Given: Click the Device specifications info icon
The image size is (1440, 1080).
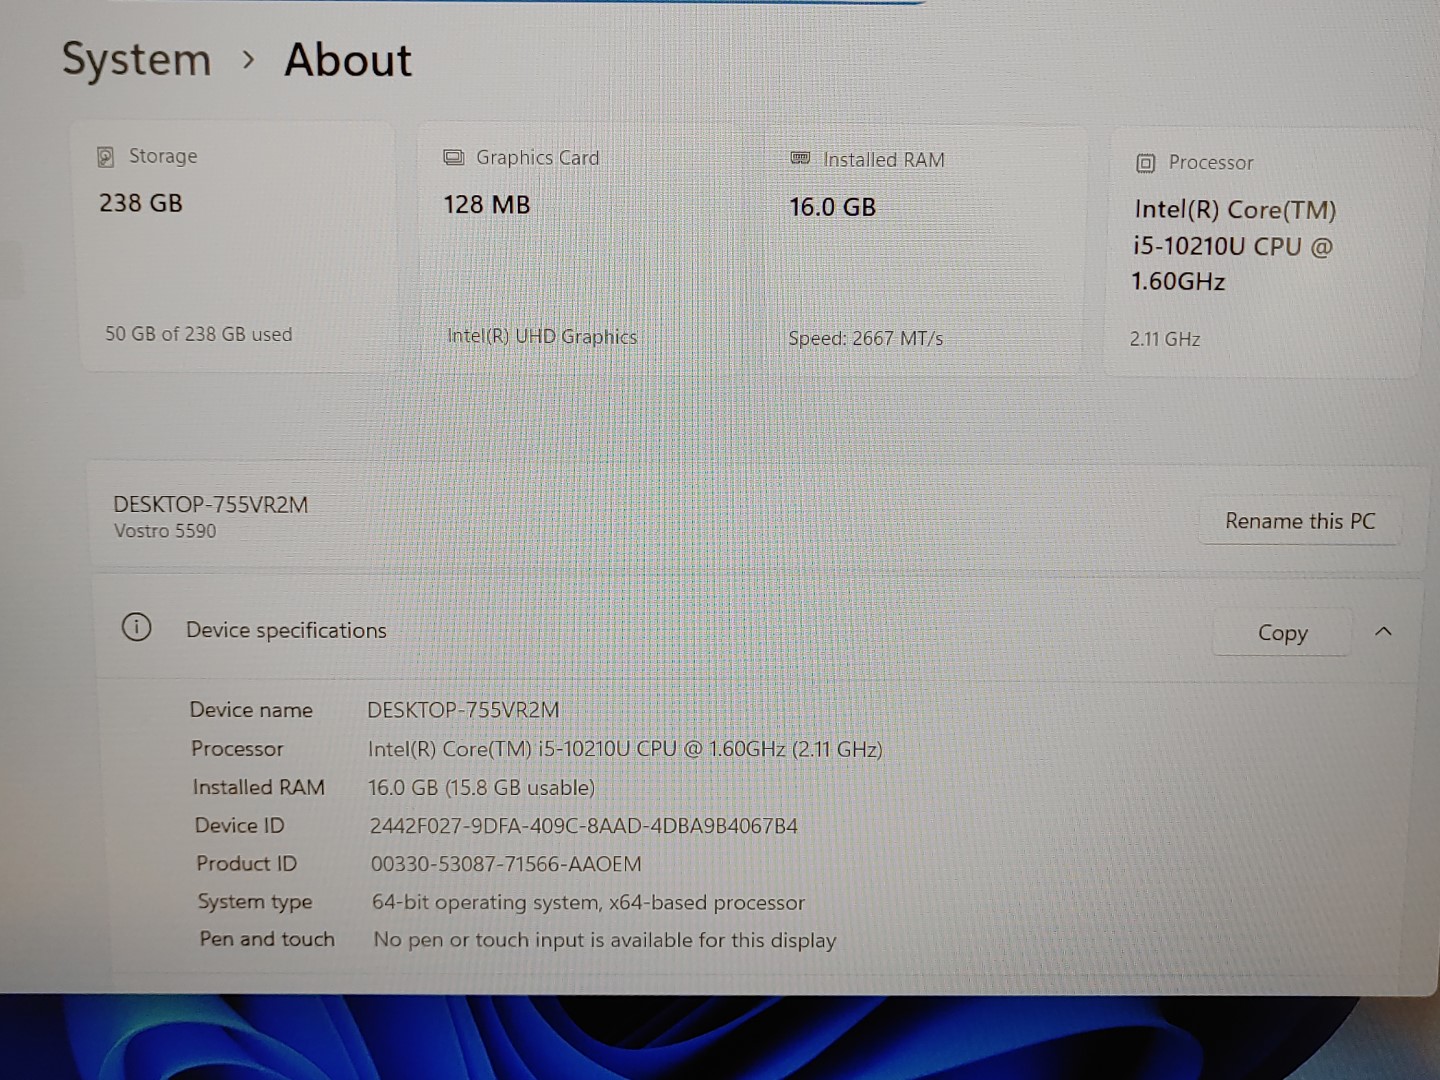Looking at the screenshot, I should [x=136, y=627].
